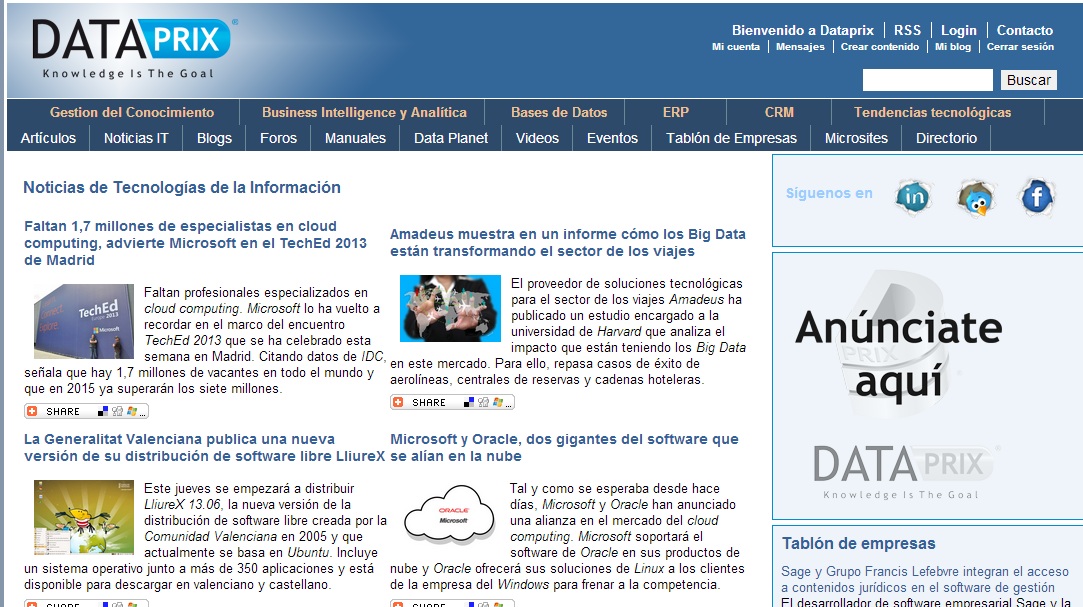Viewport: 1083px width, 607px height.
Task: Open the Twitter bird icon
Action: tap(975, 198)
